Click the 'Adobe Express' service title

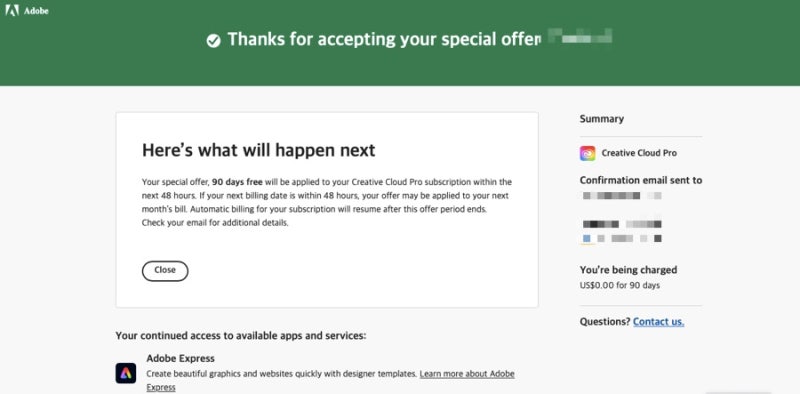[x=180, y=358]
